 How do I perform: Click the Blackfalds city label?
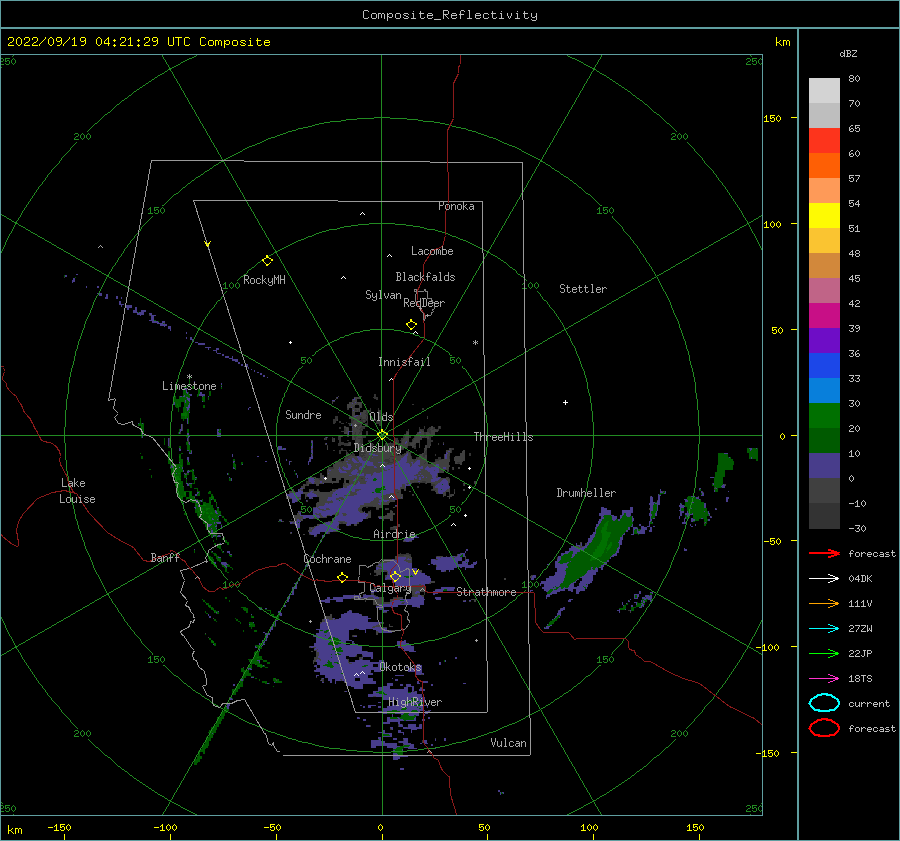(x=425, y=277)
